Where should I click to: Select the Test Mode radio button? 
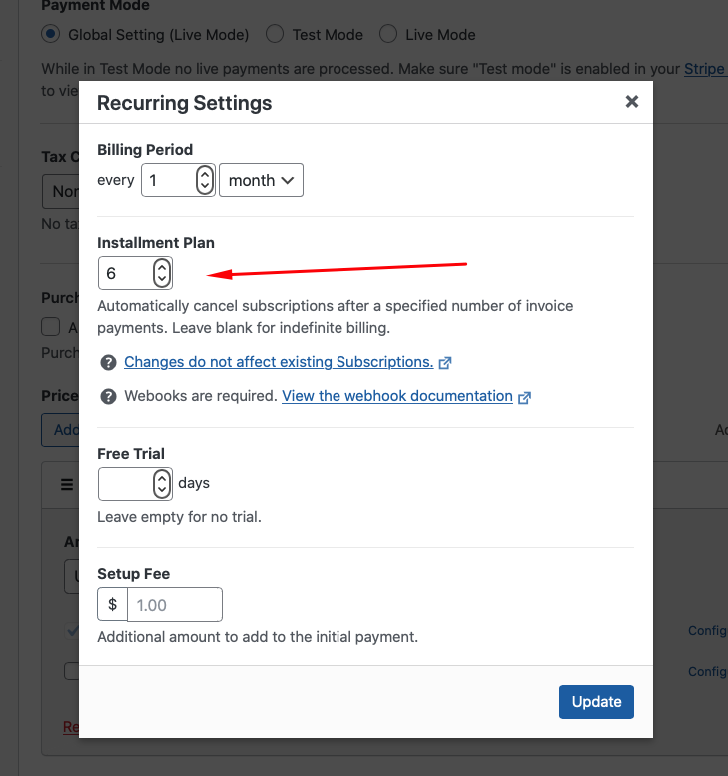pyautogui.click(x=275, y=34)
